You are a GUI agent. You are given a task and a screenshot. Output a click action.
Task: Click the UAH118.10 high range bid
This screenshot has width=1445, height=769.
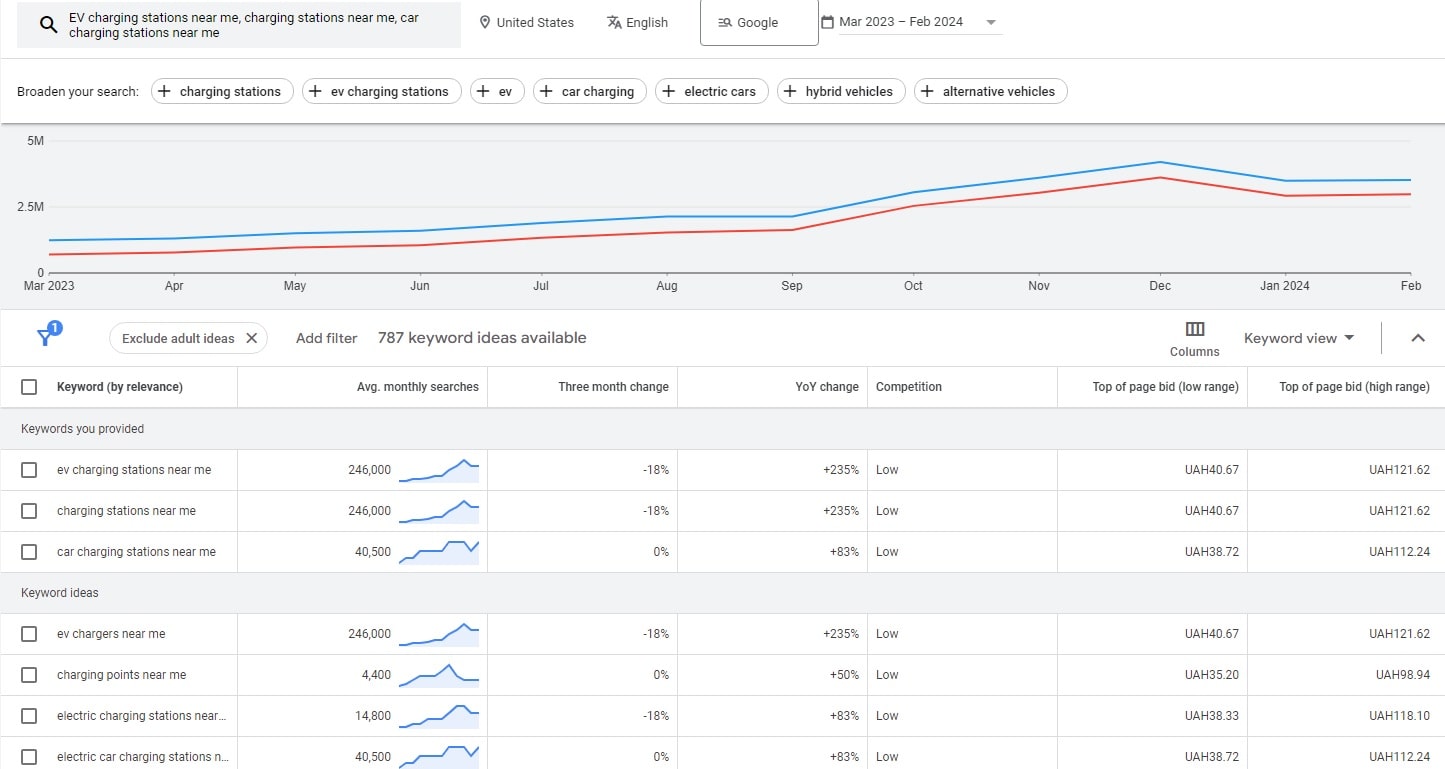point(1400,716)
